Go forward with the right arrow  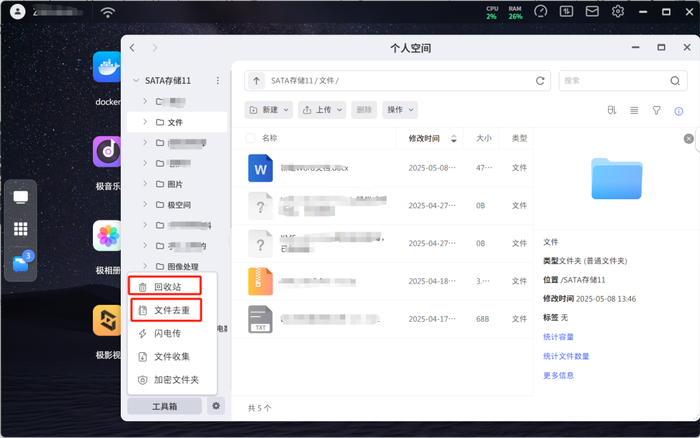pyautogui.click(x=155, y=48)
